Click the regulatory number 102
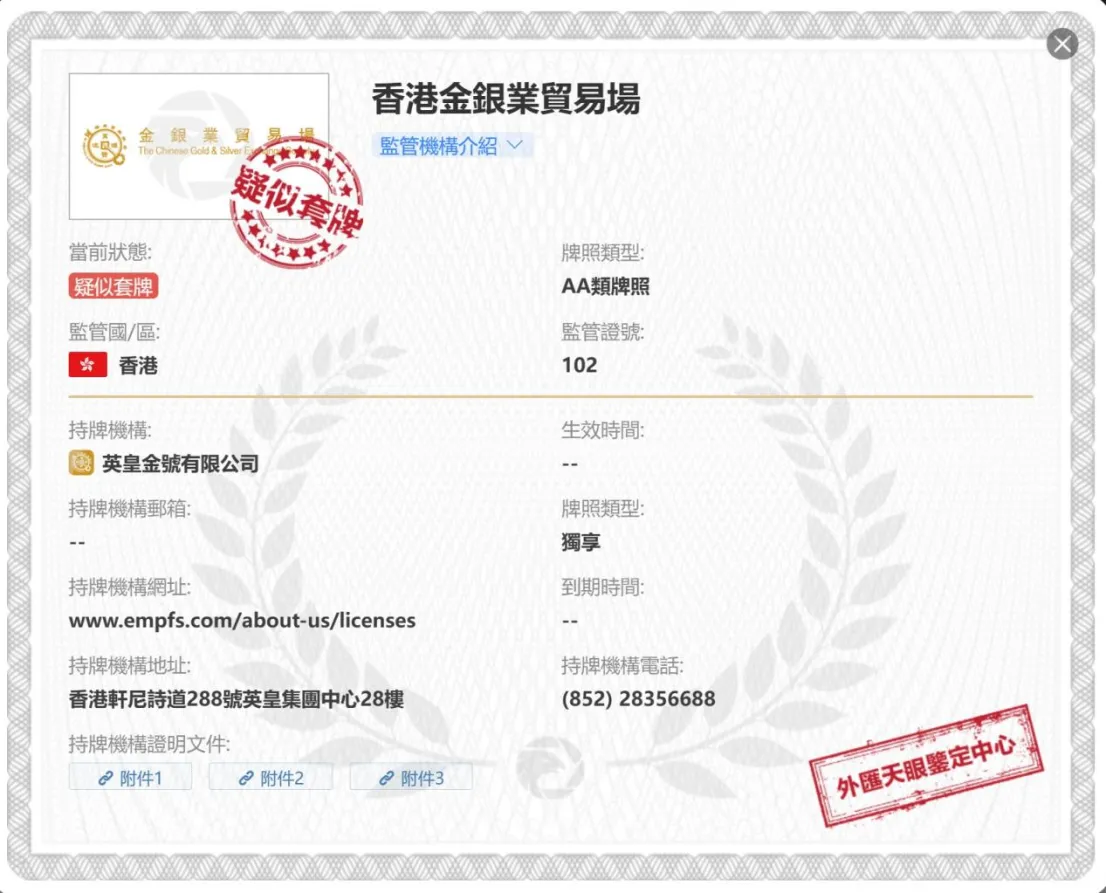Screen dimensions: 1107x894 tap(580, 364)
